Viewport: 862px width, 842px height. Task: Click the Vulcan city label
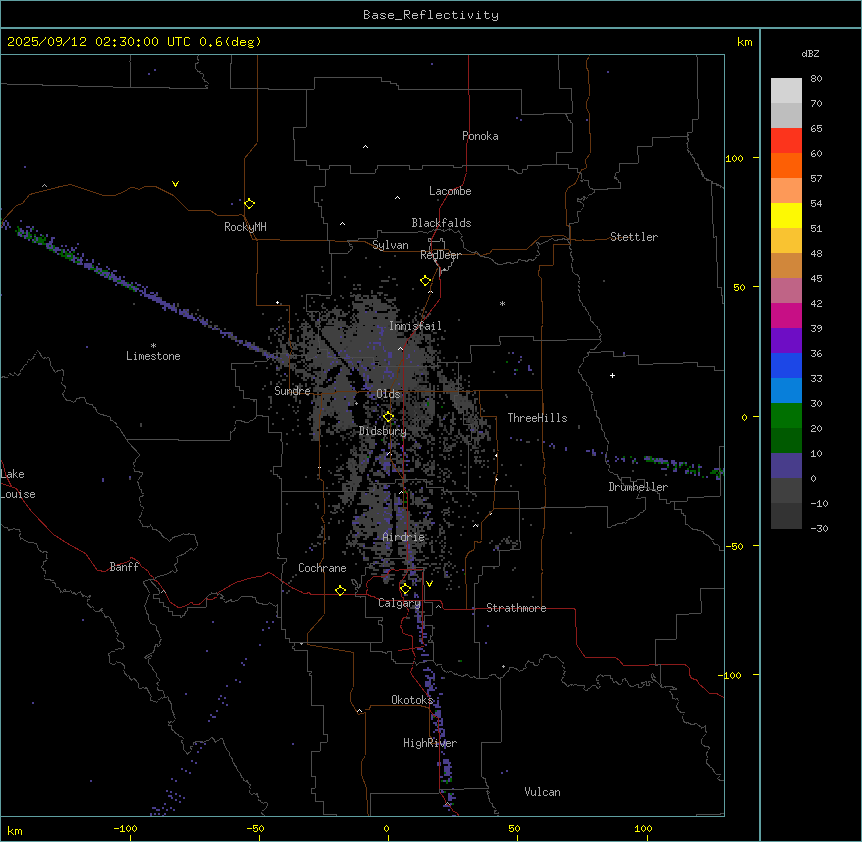(x=543, y=792)
